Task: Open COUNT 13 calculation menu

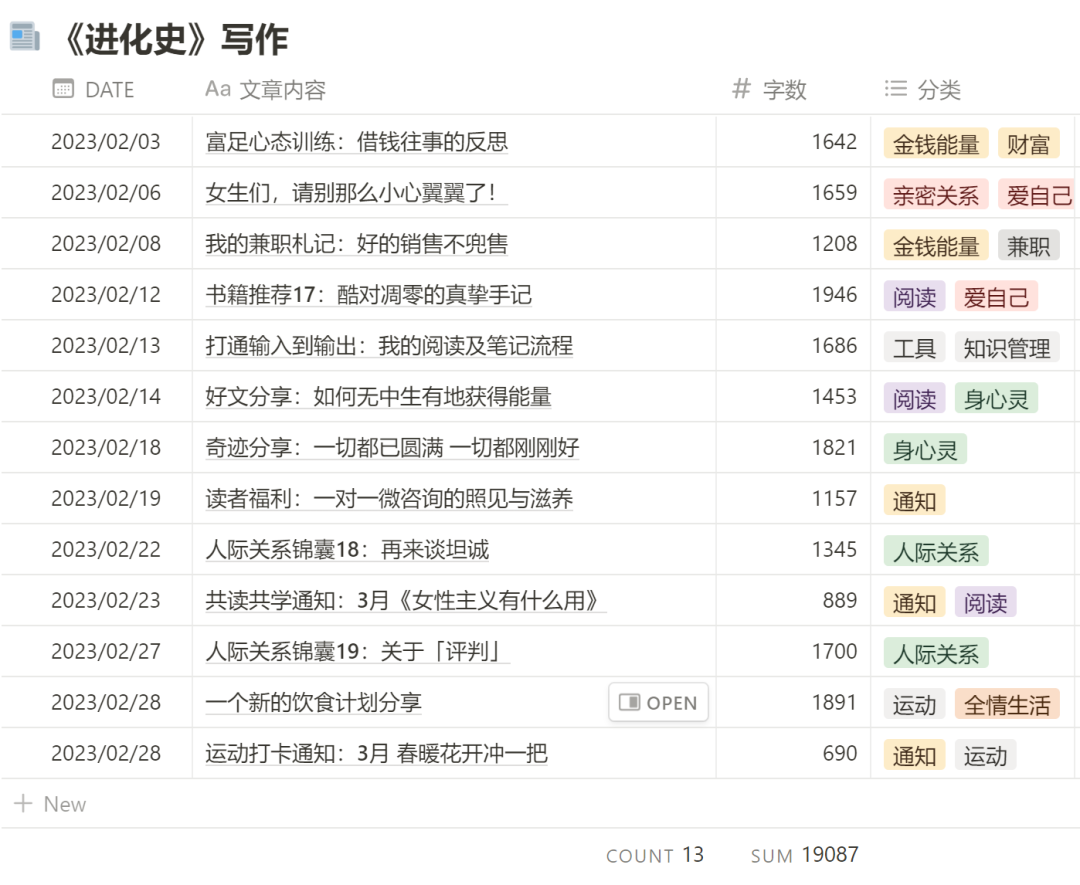Action: (x=655, y=855)
